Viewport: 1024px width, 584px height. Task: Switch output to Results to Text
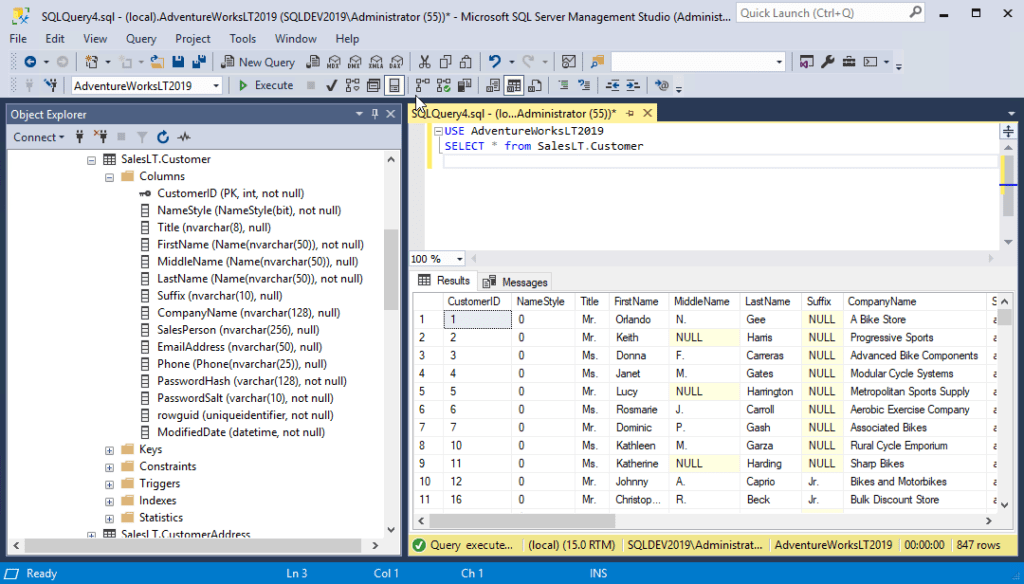coord(493,86)
